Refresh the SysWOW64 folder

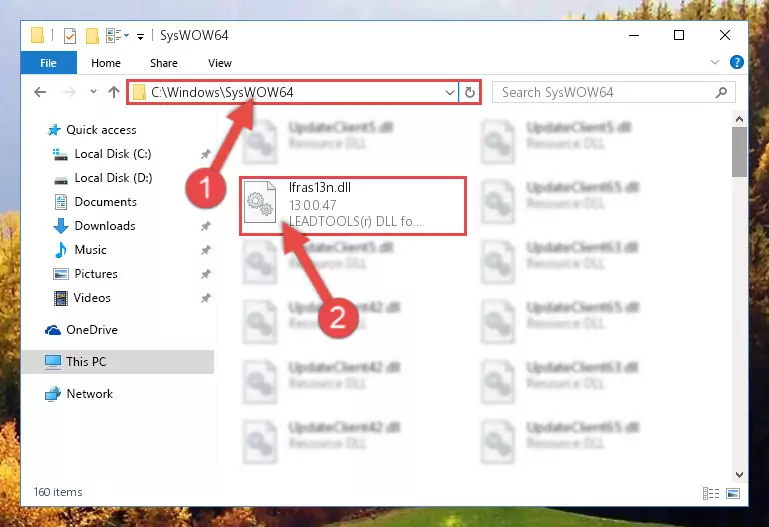(470, 92)
